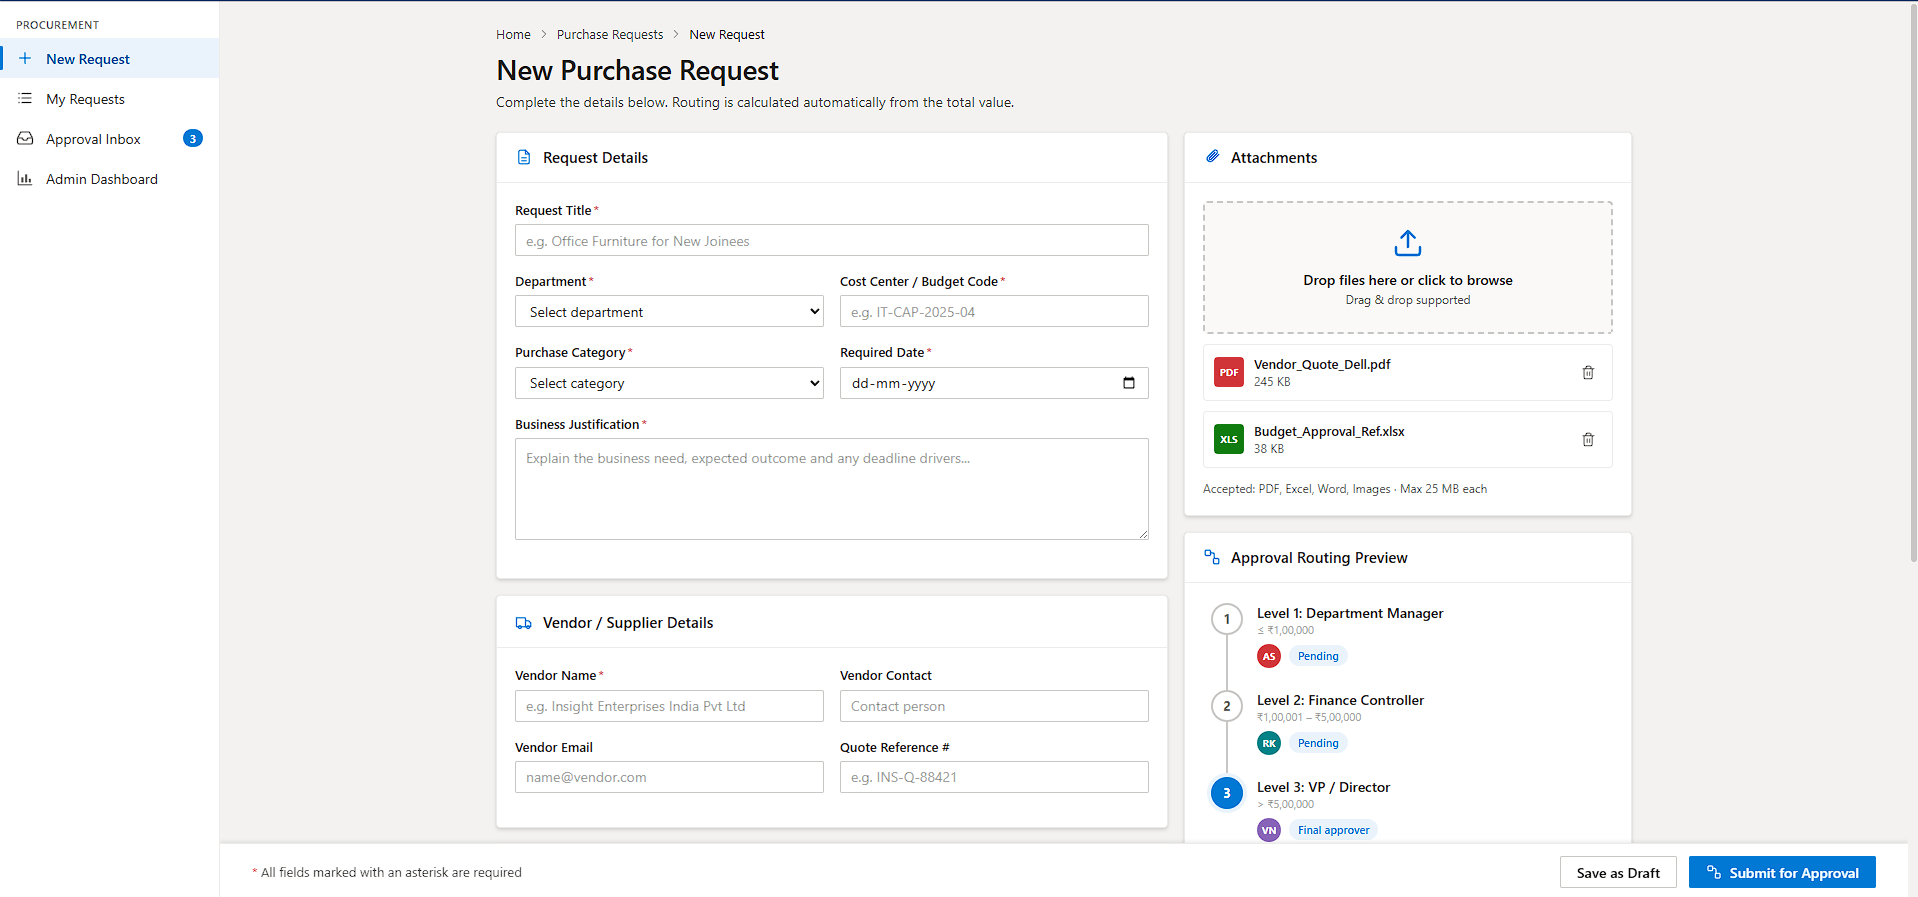This screenshot has width=1918, height=897.
Task: Click the XLS icon for Budget_Approval_Ref.xlsx
Action: tap(1229, 439)
